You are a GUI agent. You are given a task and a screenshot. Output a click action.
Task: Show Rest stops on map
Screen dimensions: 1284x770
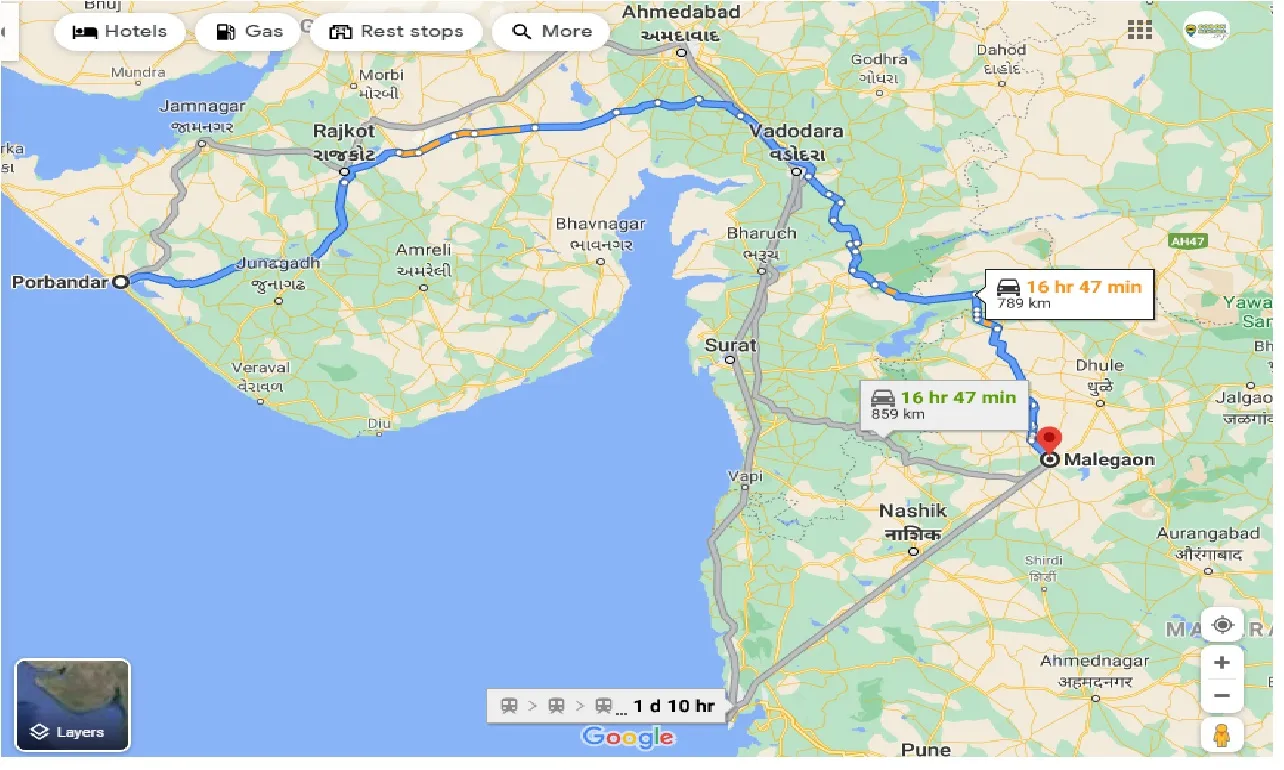397,32
